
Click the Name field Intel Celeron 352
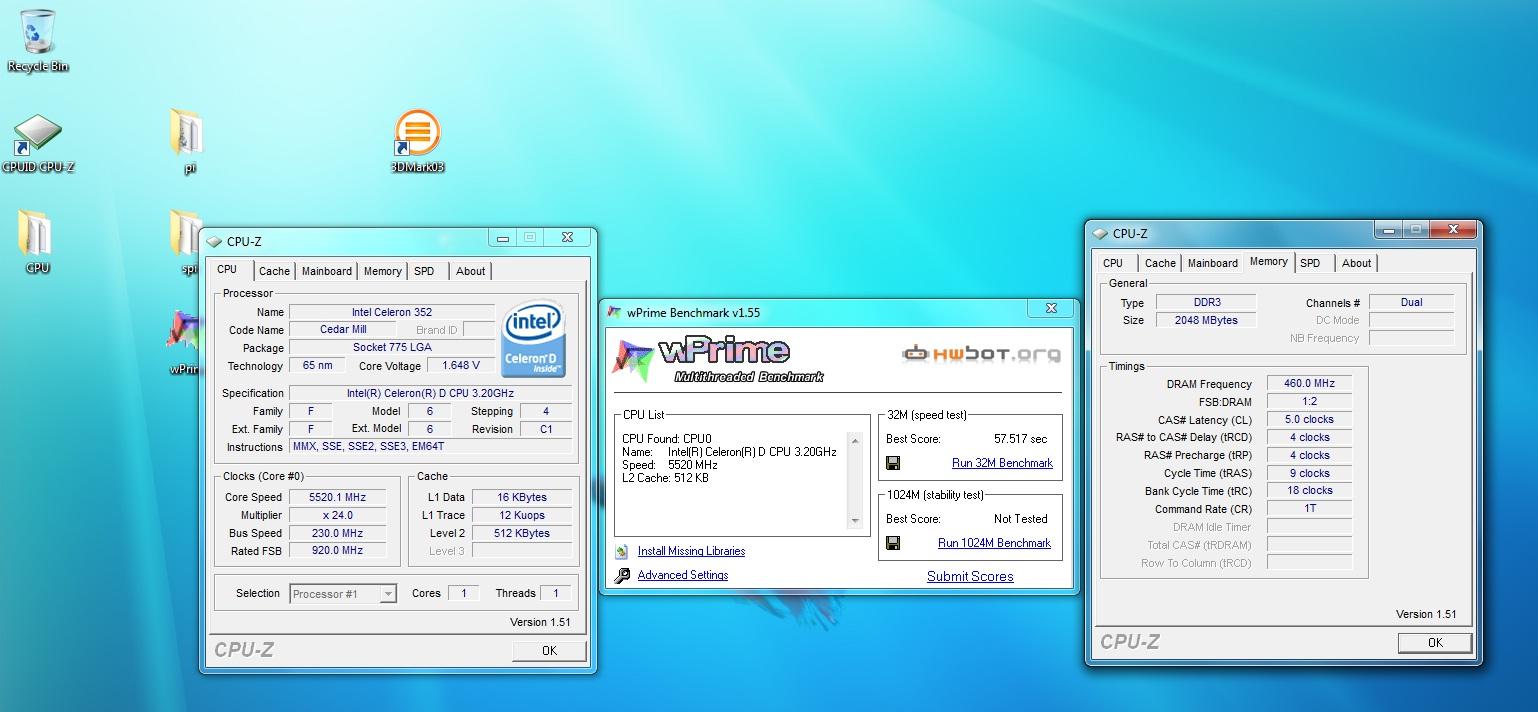pyautogui.click(x=392, y=312)
